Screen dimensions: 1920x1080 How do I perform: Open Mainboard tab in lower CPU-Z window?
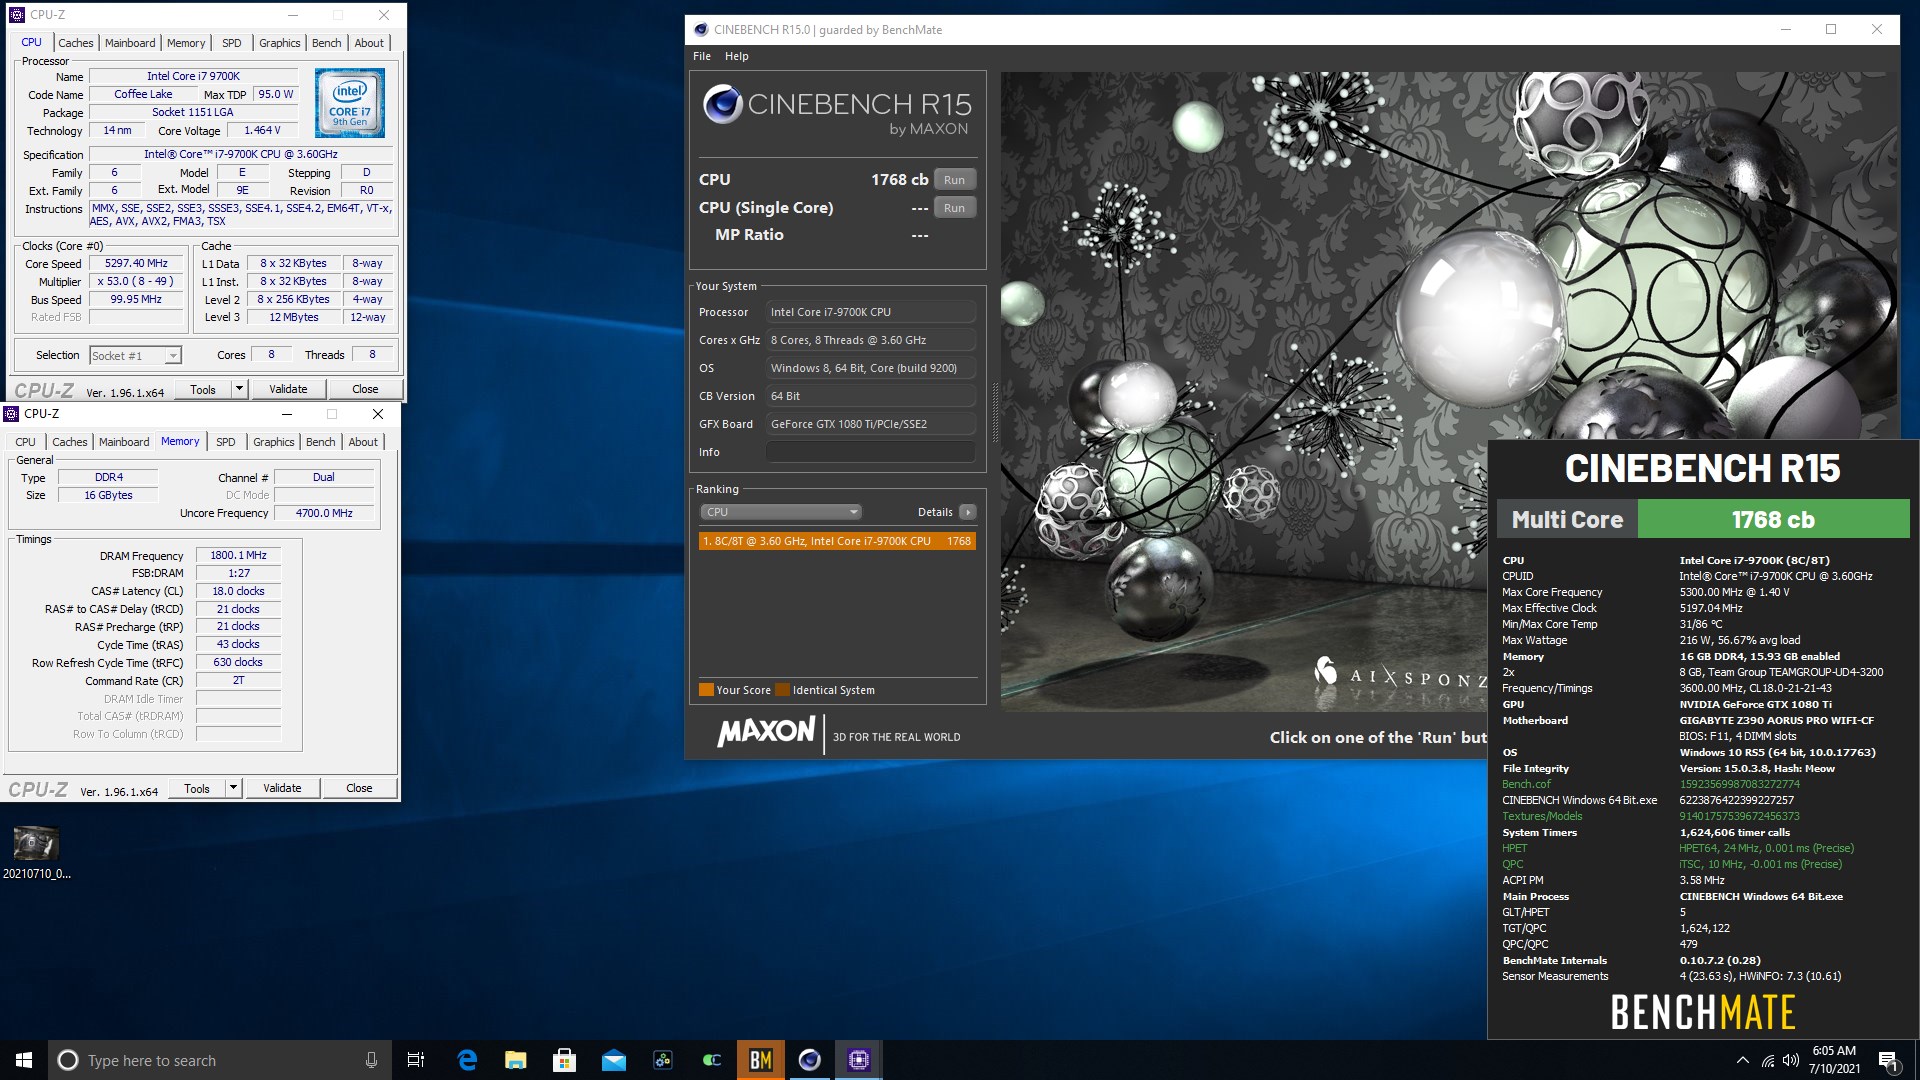point(124,442)
